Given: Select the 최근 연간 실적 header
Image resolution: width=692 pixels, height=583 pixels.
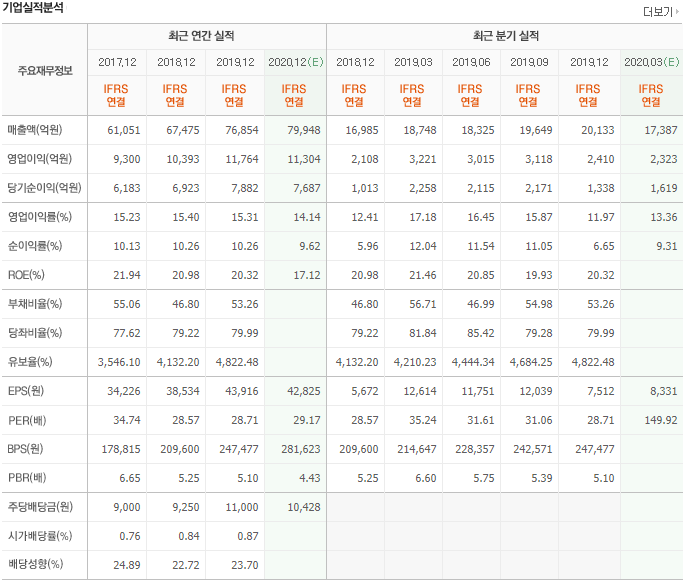Looking at the screenshot, I should 201,36.
